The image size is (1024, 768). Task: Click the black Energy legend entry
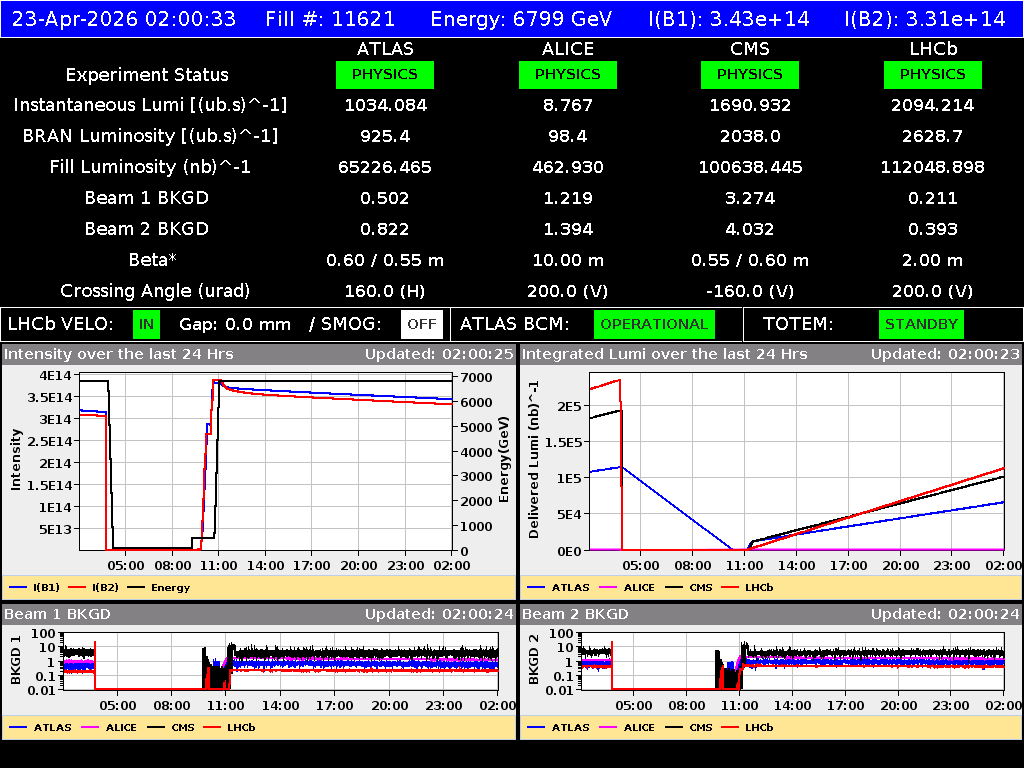159,588
